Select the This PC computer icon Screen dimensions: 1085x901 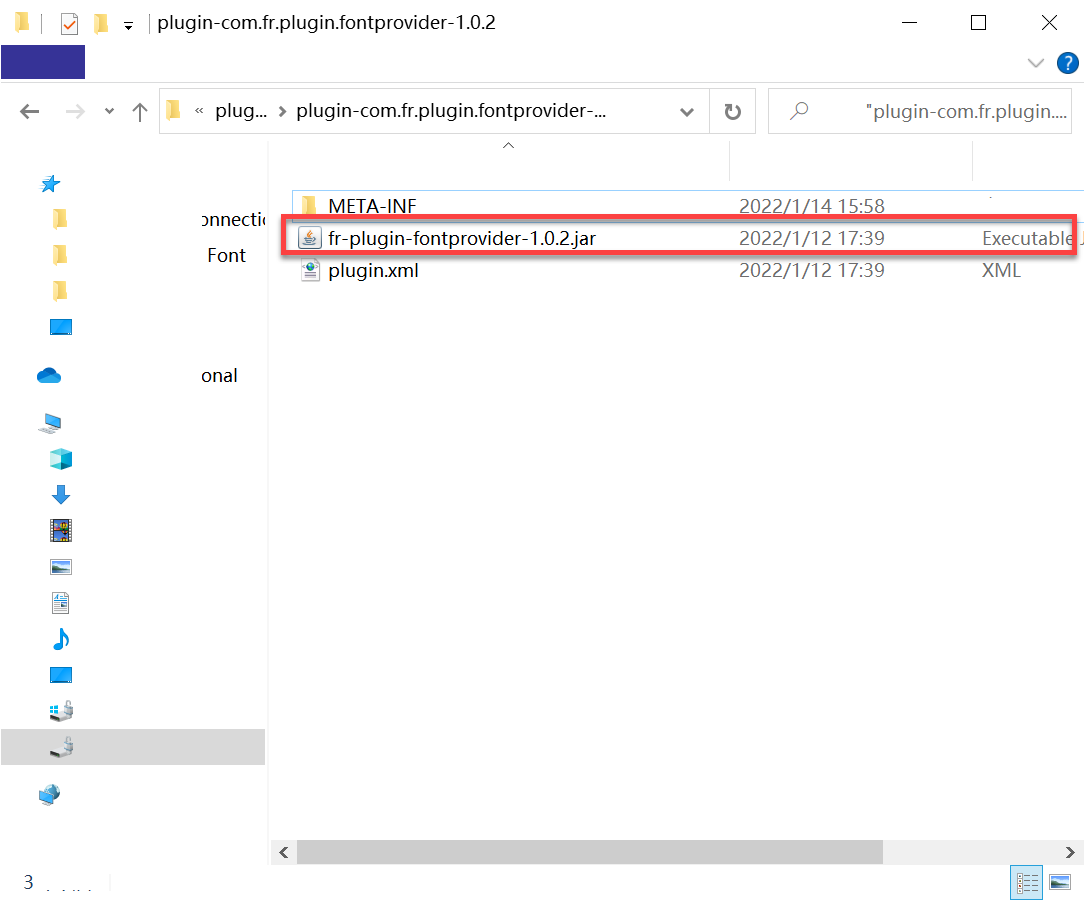[x=50, y=423]
